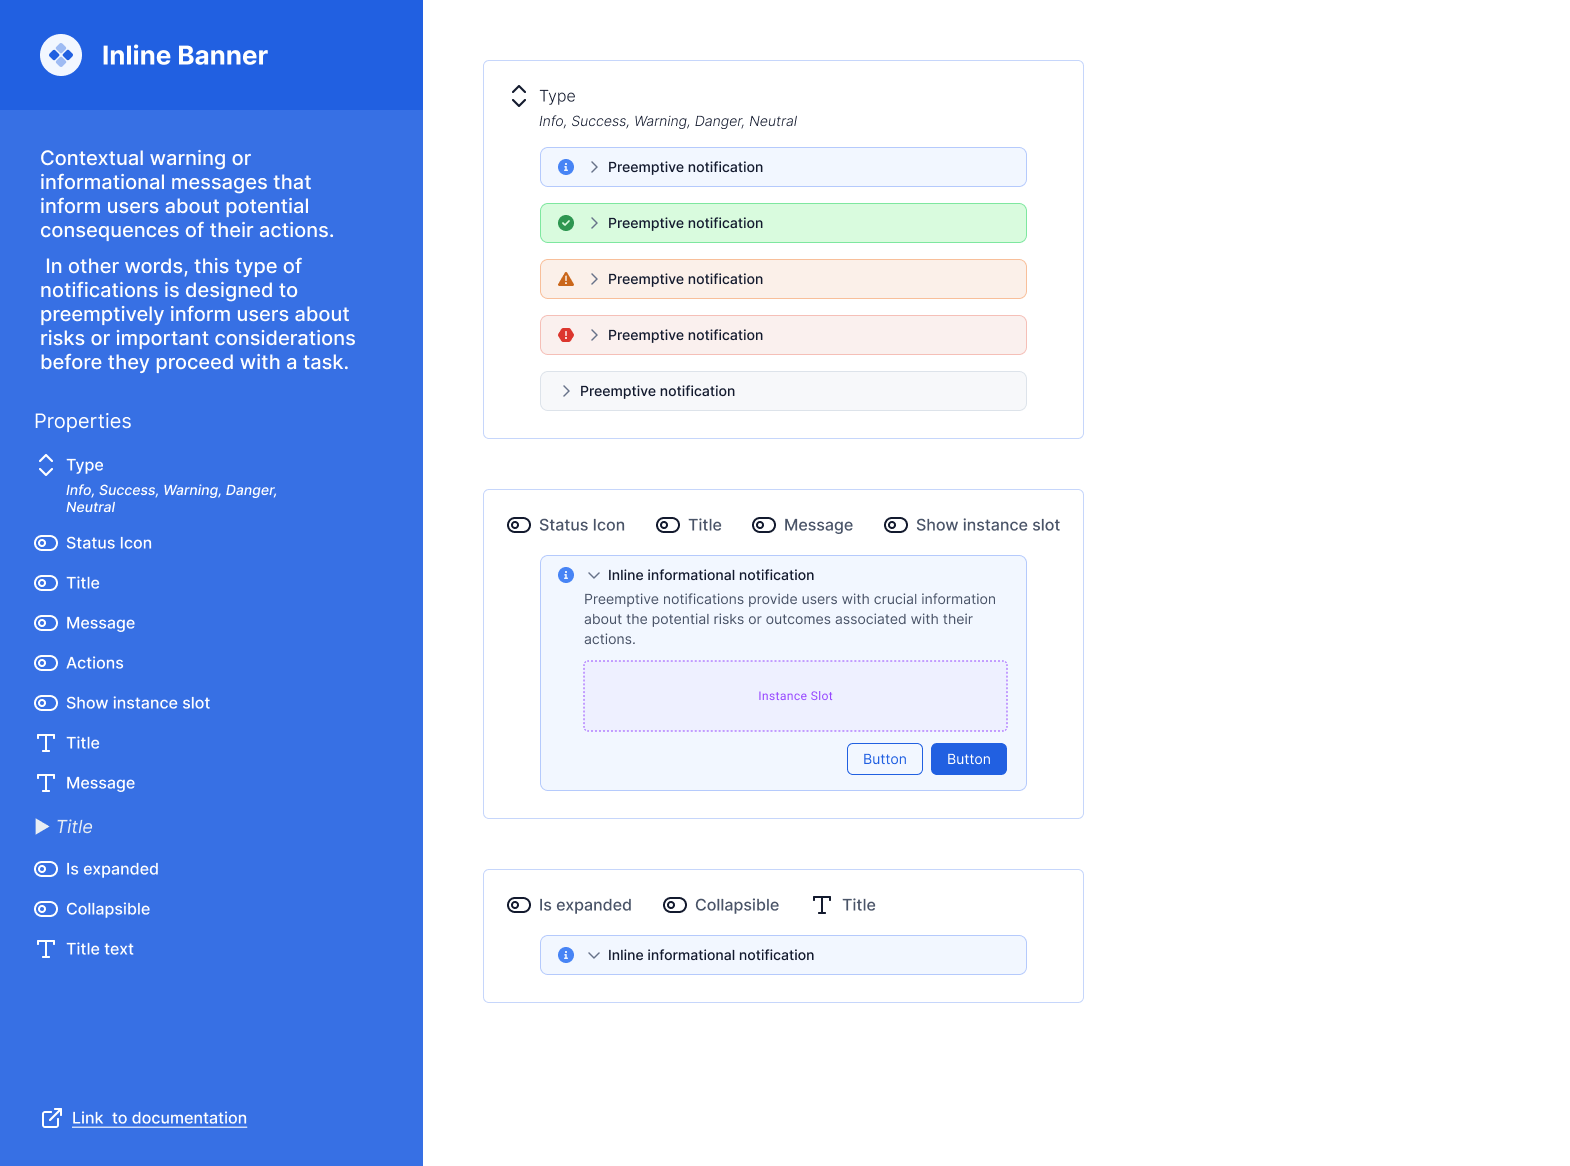Toggle the Message switch in the middle card
The width and height of the screenshot is (1570, 1166).
tap(764, 525)
